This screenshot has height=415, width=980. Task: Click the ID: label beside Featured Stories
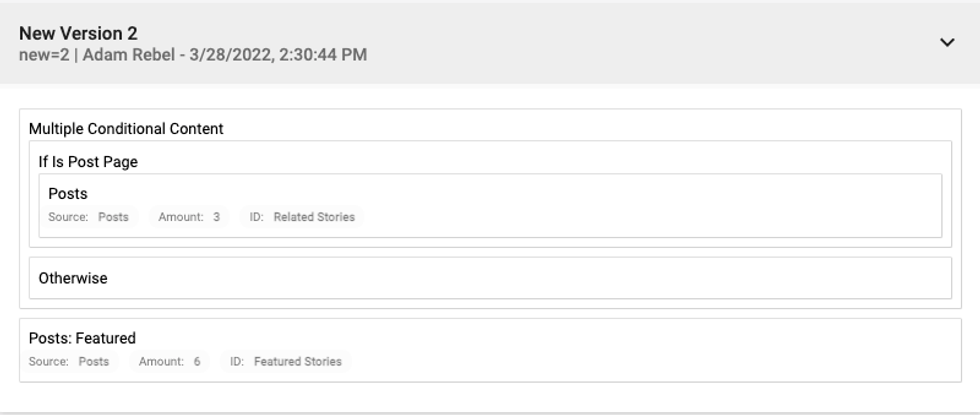(237, 362)
